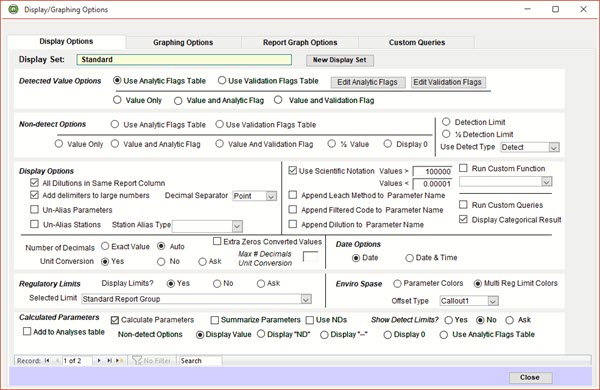Go to previous record arrow
This screenshot has height=390, width=600.
pyautogui.click(x=57, y=361)
